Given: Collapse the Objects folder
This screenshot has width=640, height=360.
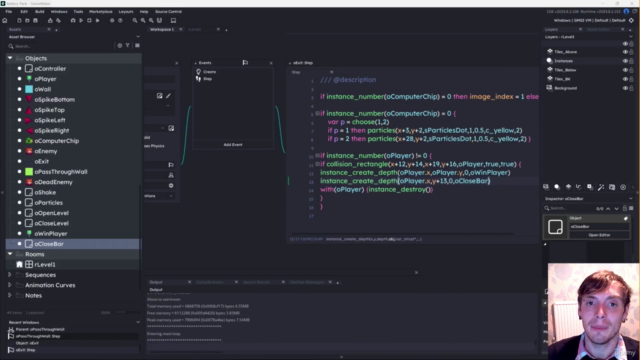Looking at the screenshot, I should [x=10, y=58].
